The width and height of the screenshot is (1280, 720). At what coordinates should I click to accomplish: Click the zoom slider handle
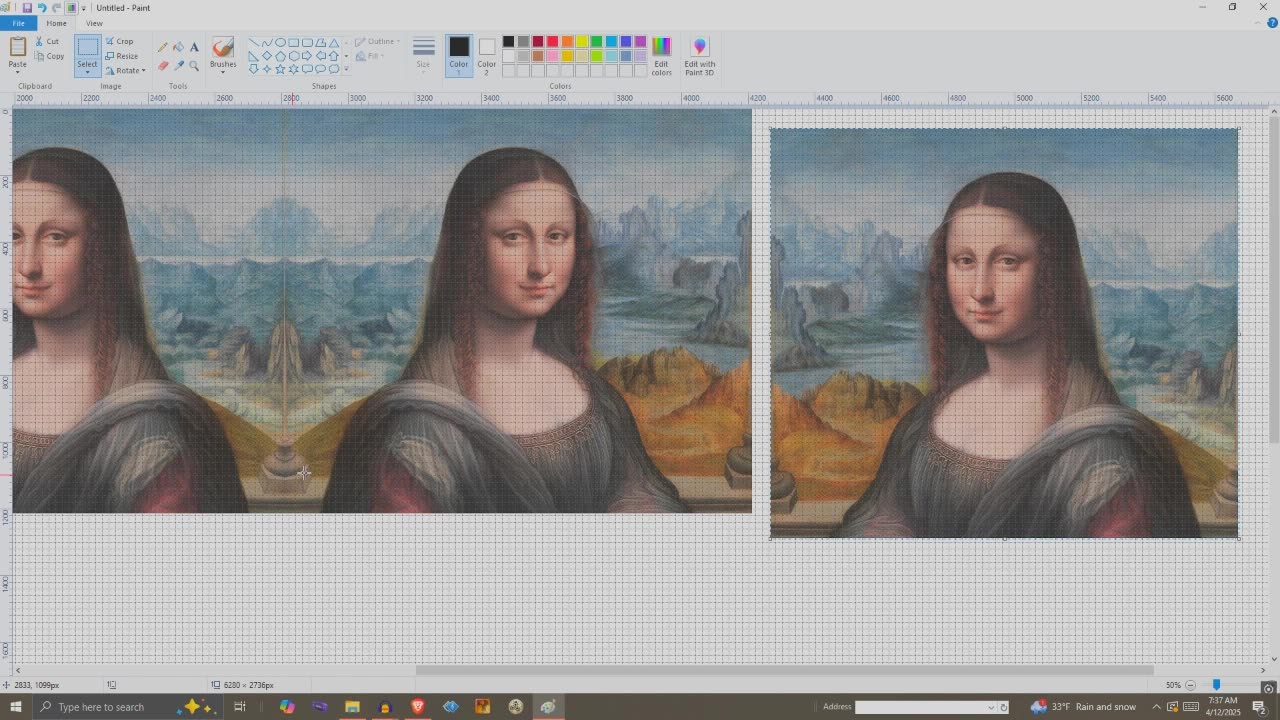(1216, 685)
